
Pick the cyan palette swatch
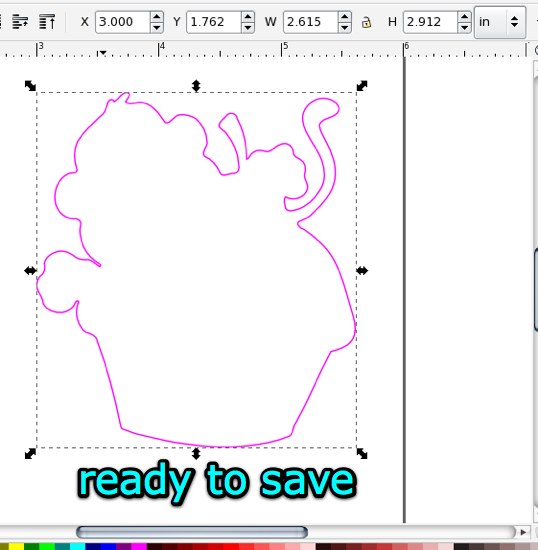pyautogui.click(x=78, y=546)
